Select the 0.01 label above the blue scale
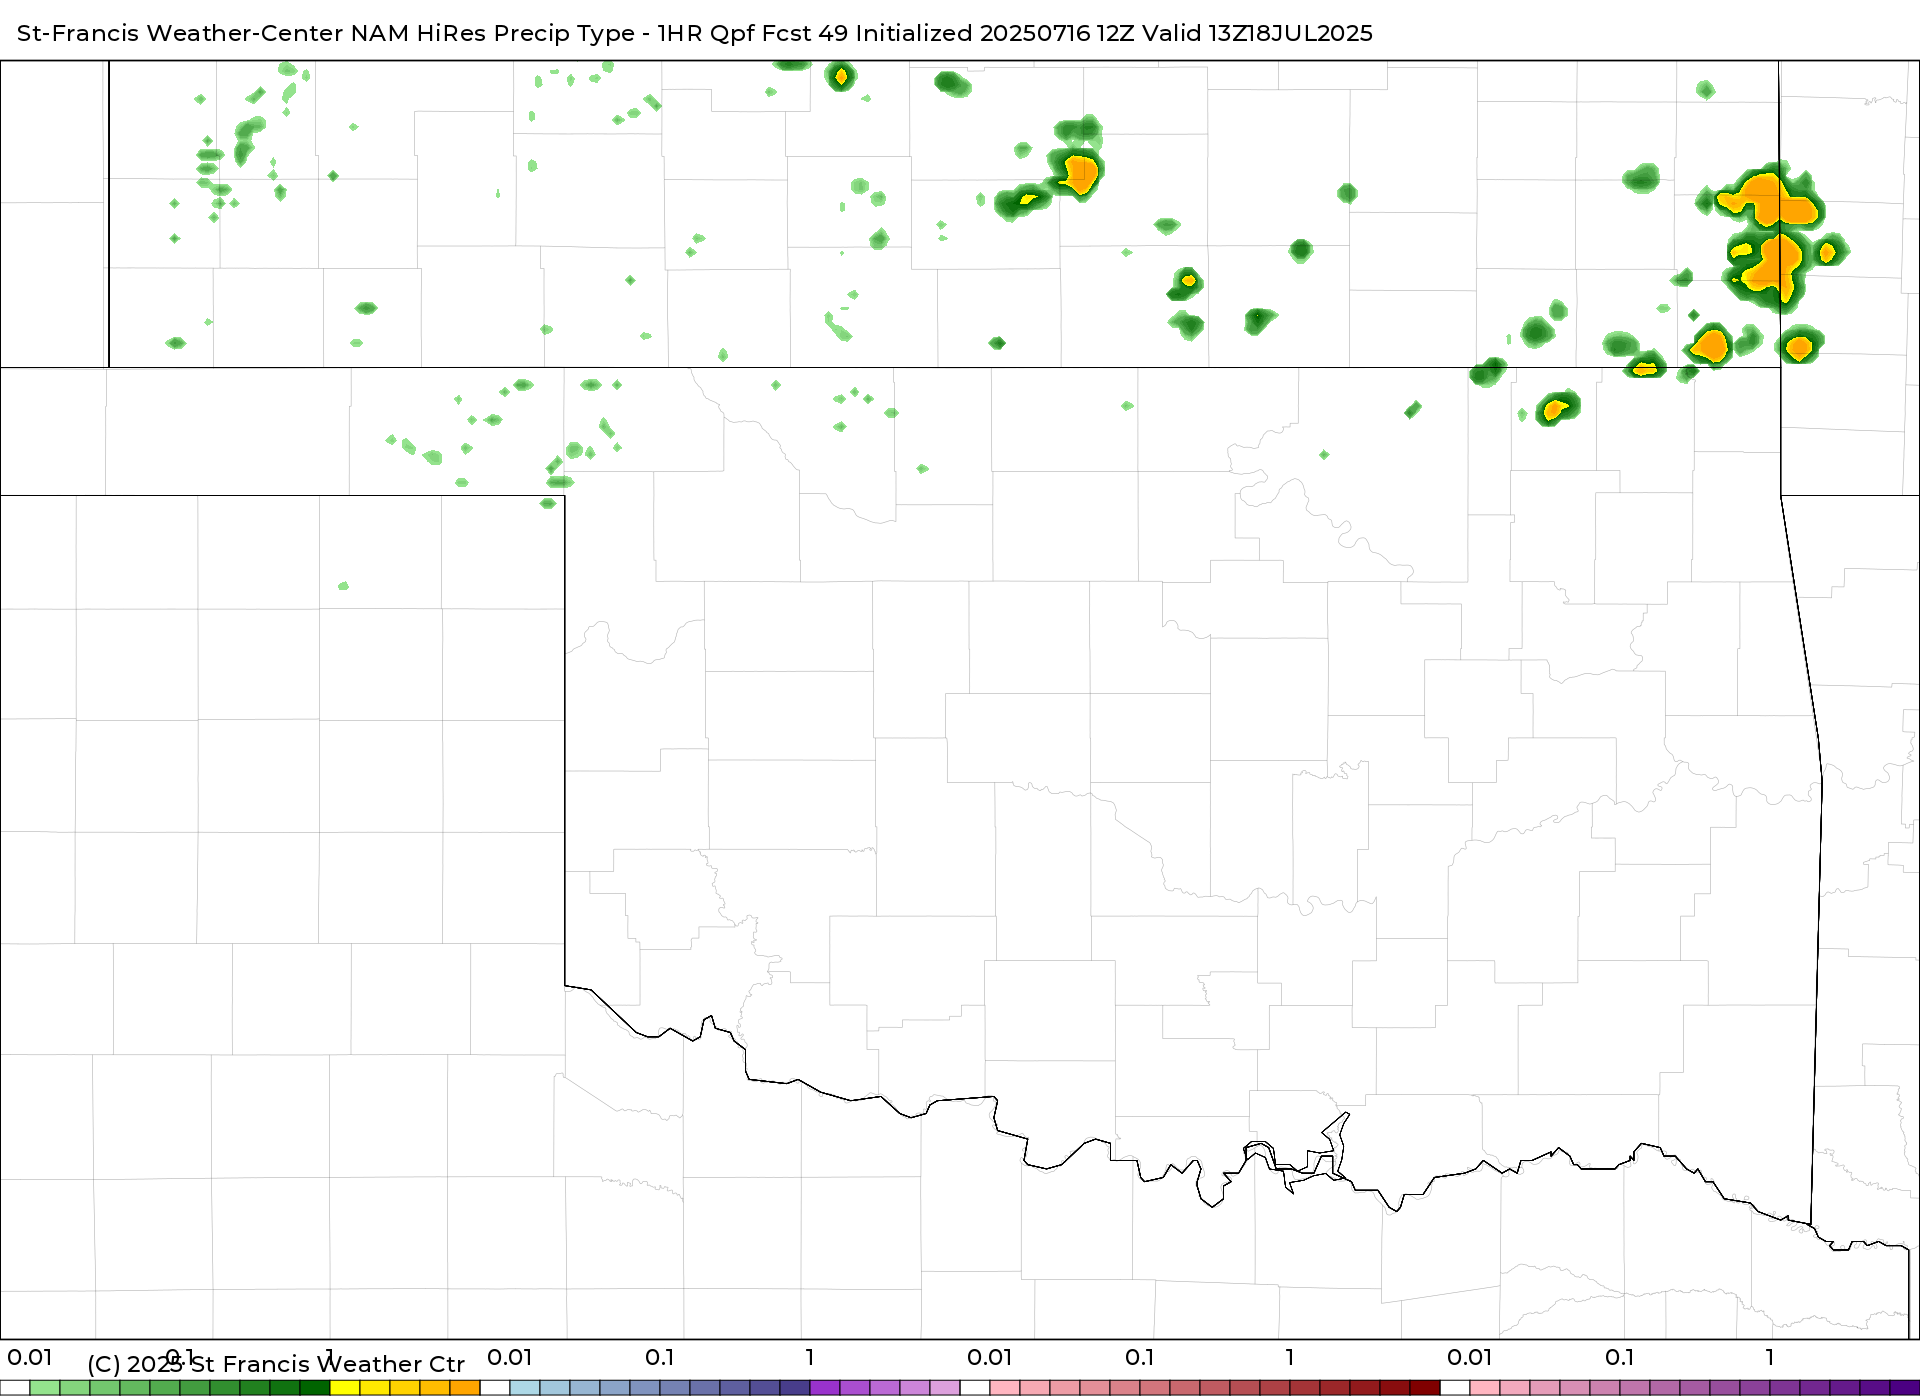Viewport: 1920px width, 1400px height. coord(510,1357)
